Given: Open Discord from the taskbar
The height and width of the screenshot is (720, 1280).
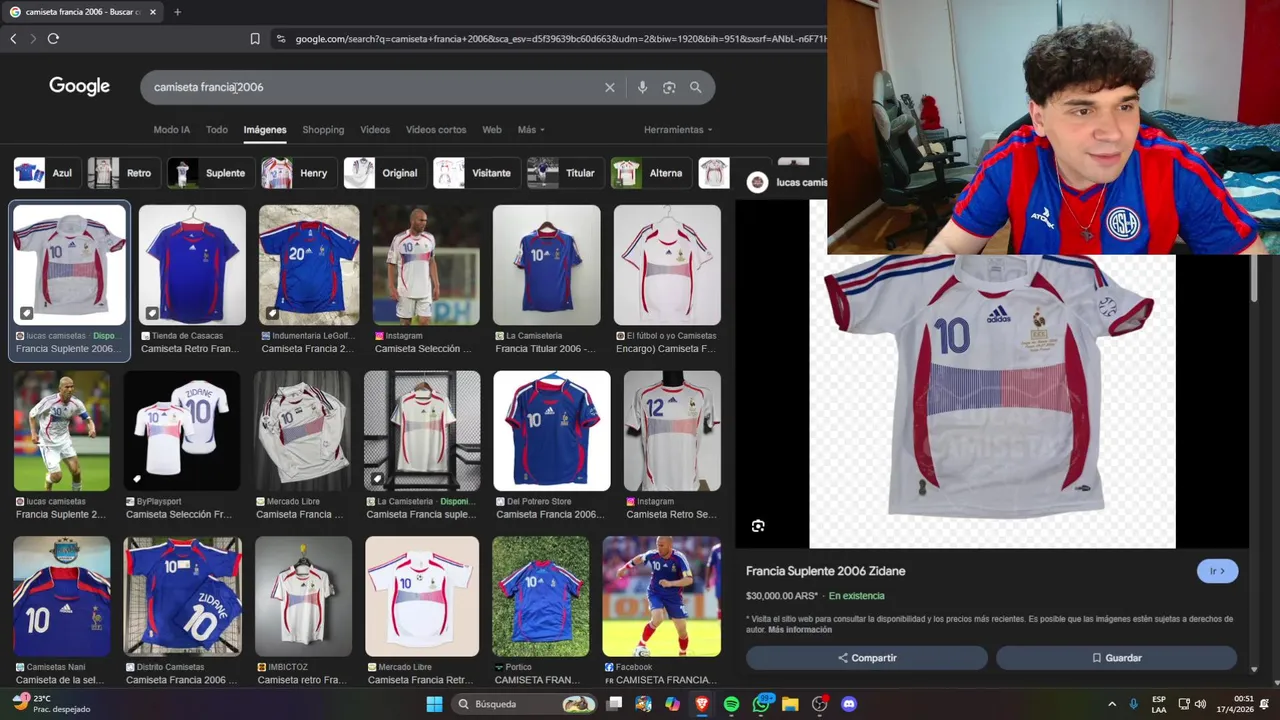Looking at the screenshot, I should click(x=849, y=704).
